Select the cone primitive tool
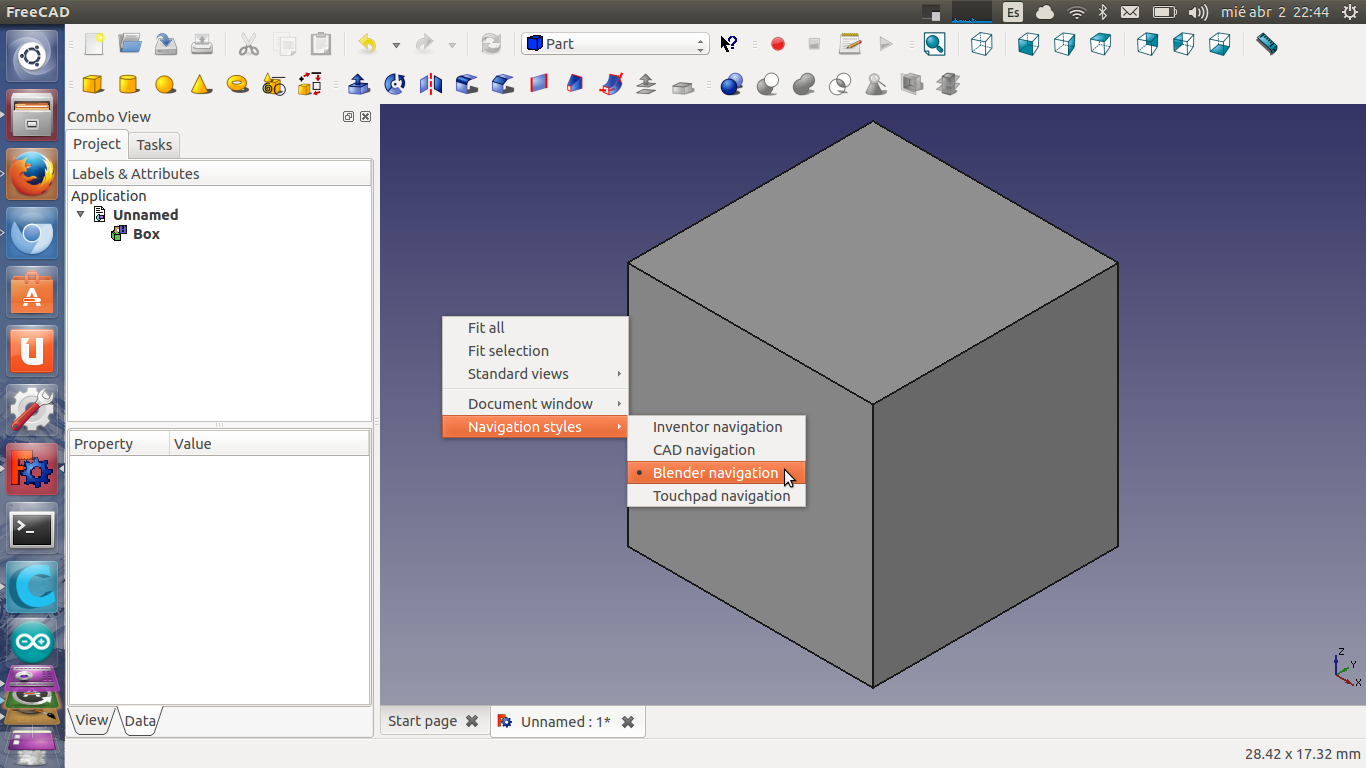1366x768 pixels. [201, 84]
